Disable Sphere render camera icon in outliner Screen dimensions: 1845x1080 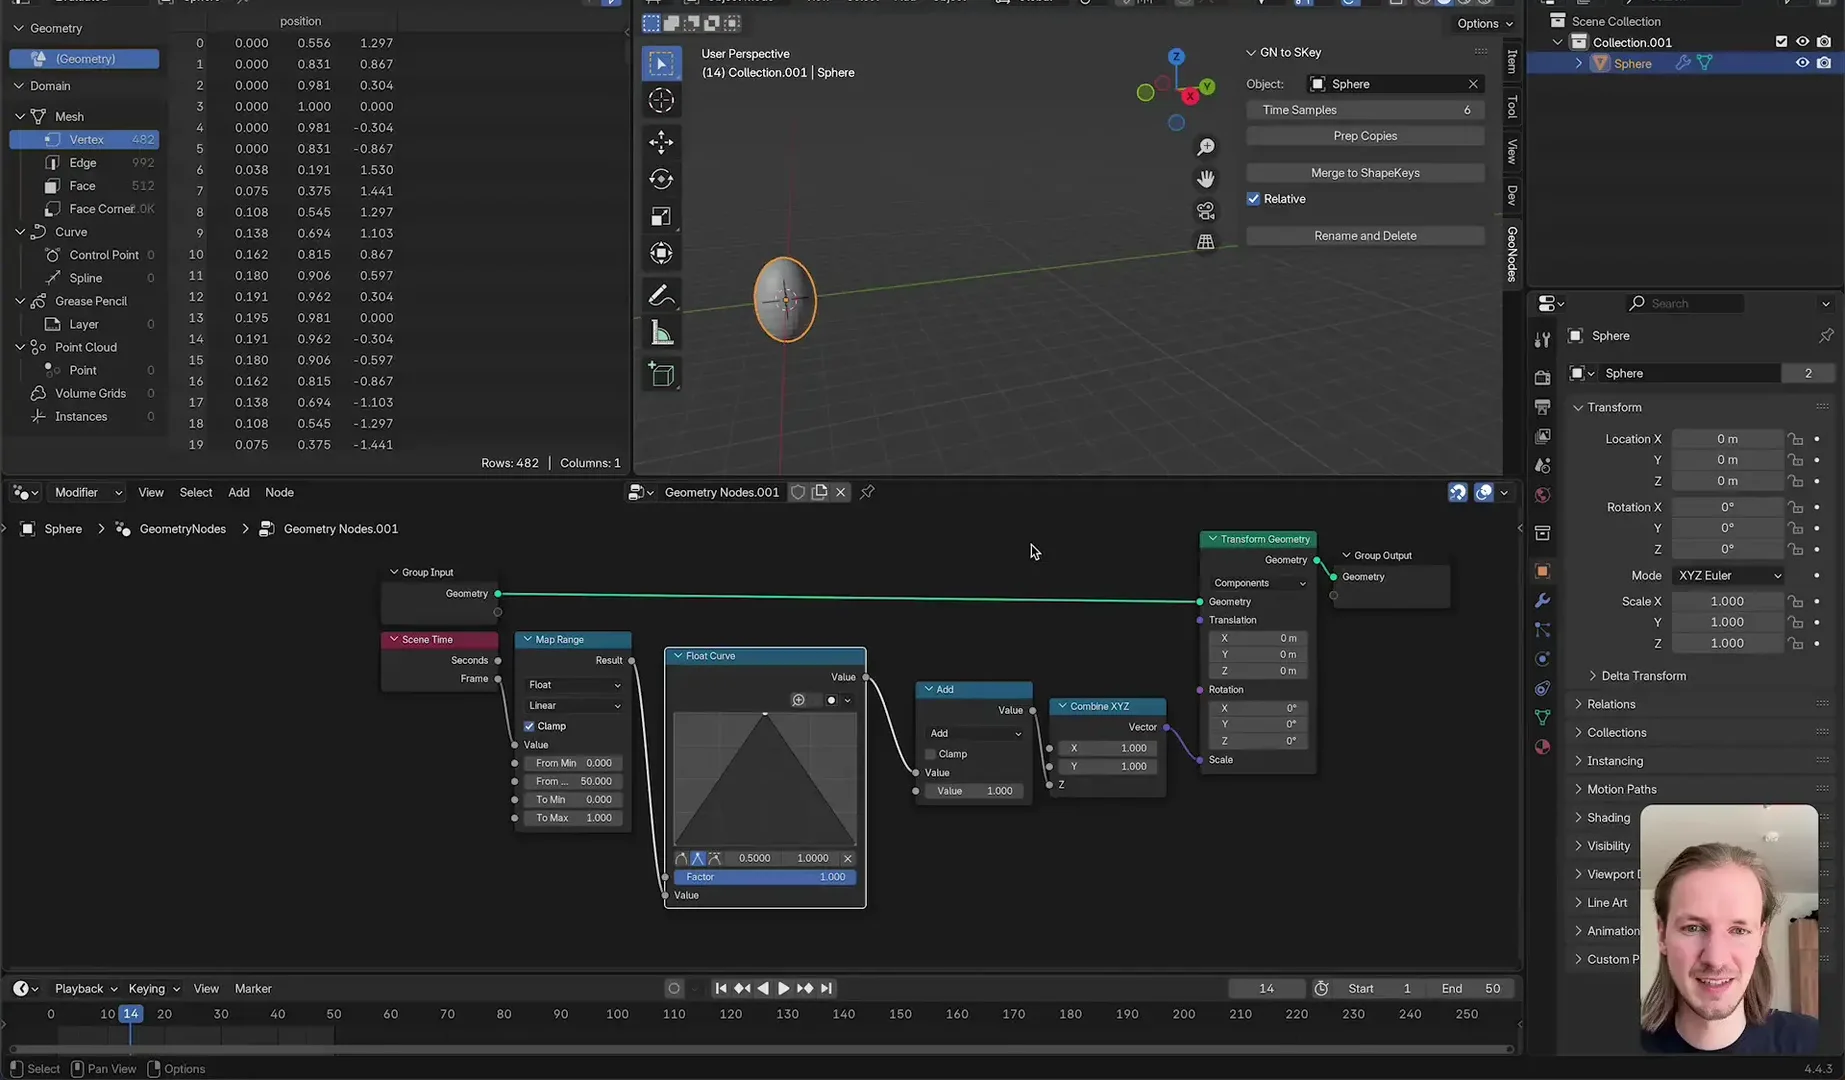[1824, 63]
